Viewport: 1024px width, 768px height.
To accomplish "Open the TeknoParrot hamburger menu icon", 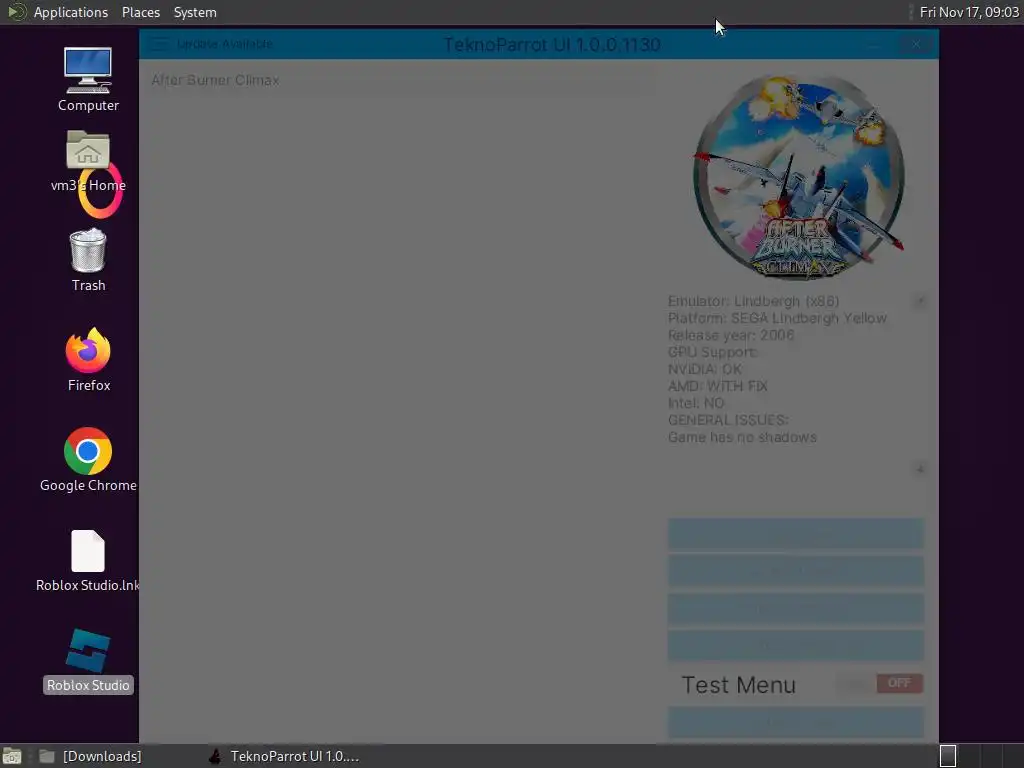I will coord(159,44).
